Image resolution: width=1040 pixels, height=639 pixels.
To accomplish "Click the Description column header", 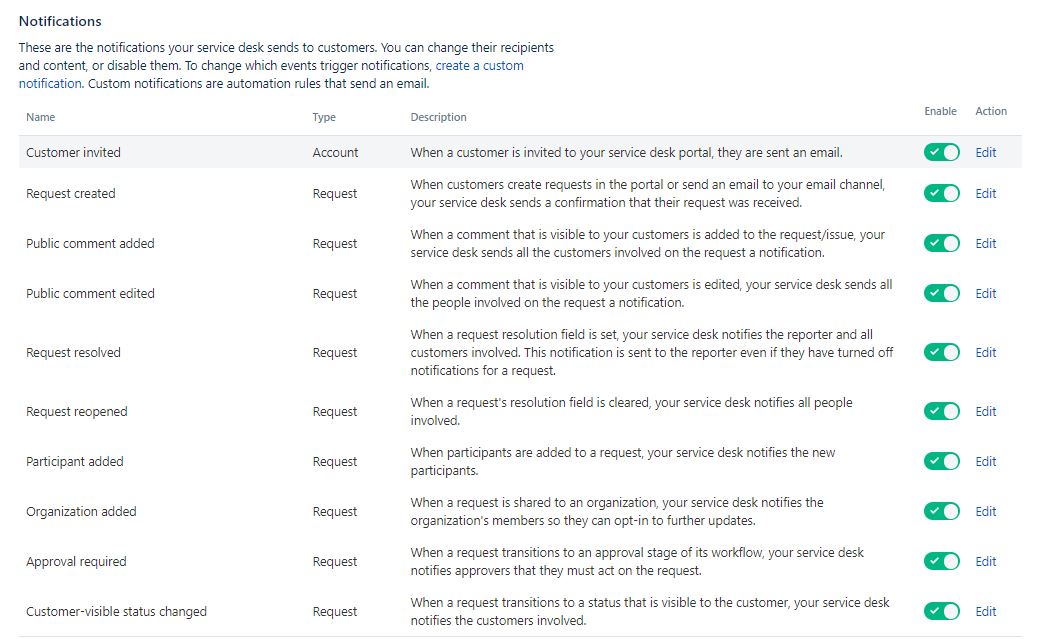I will pos(438,117).
